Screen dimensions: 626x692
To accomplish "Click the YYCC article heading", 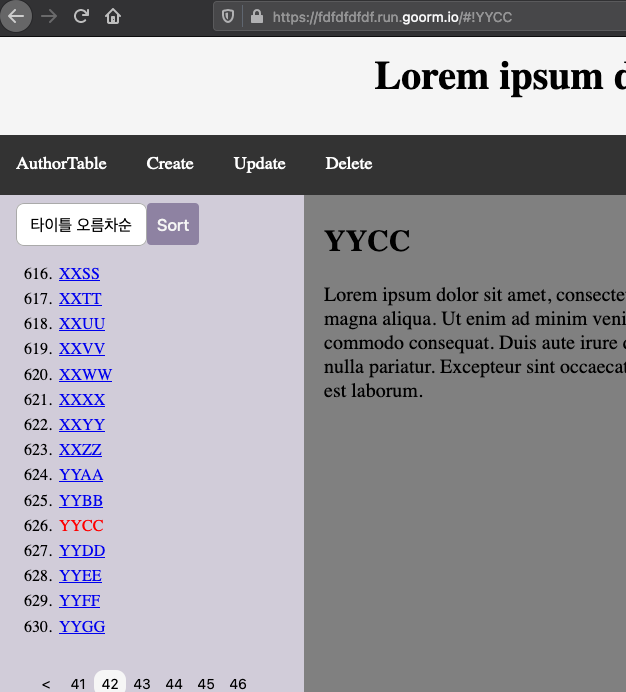I will point(367,241).
